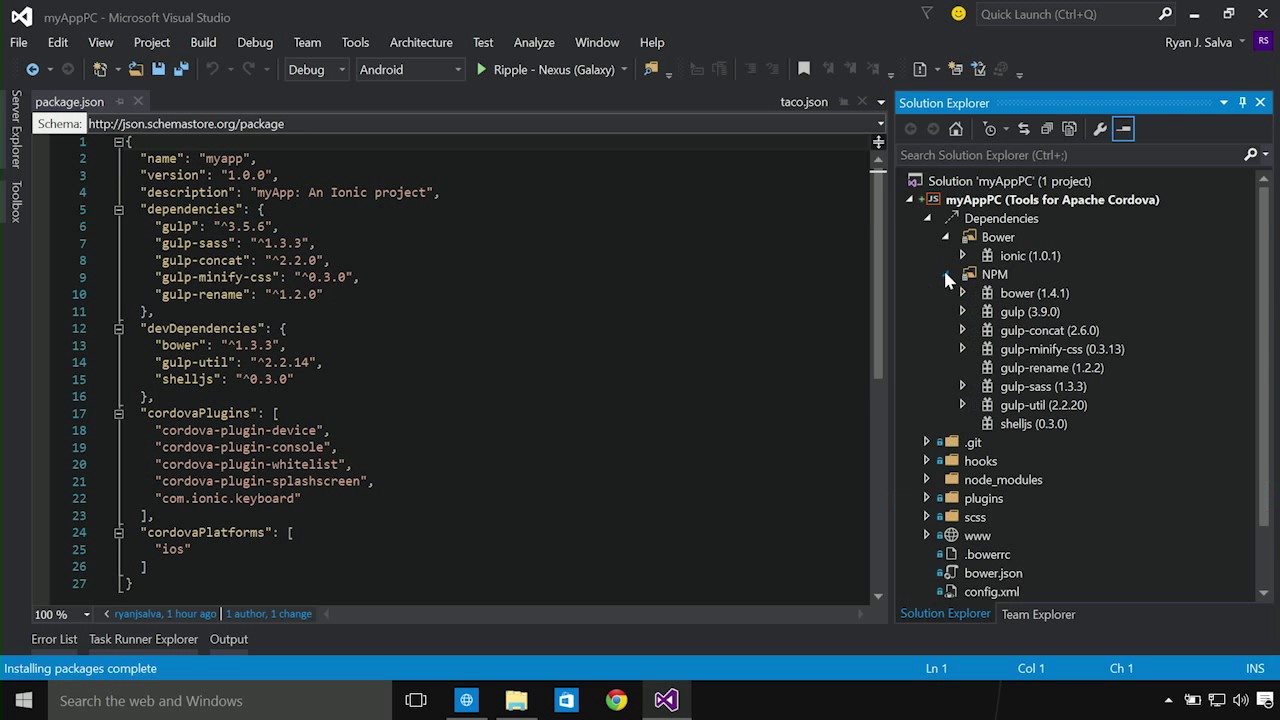Open File Explorer from taskbar
The height and width of the screenshot is (720, 1280).
(516, 700)
